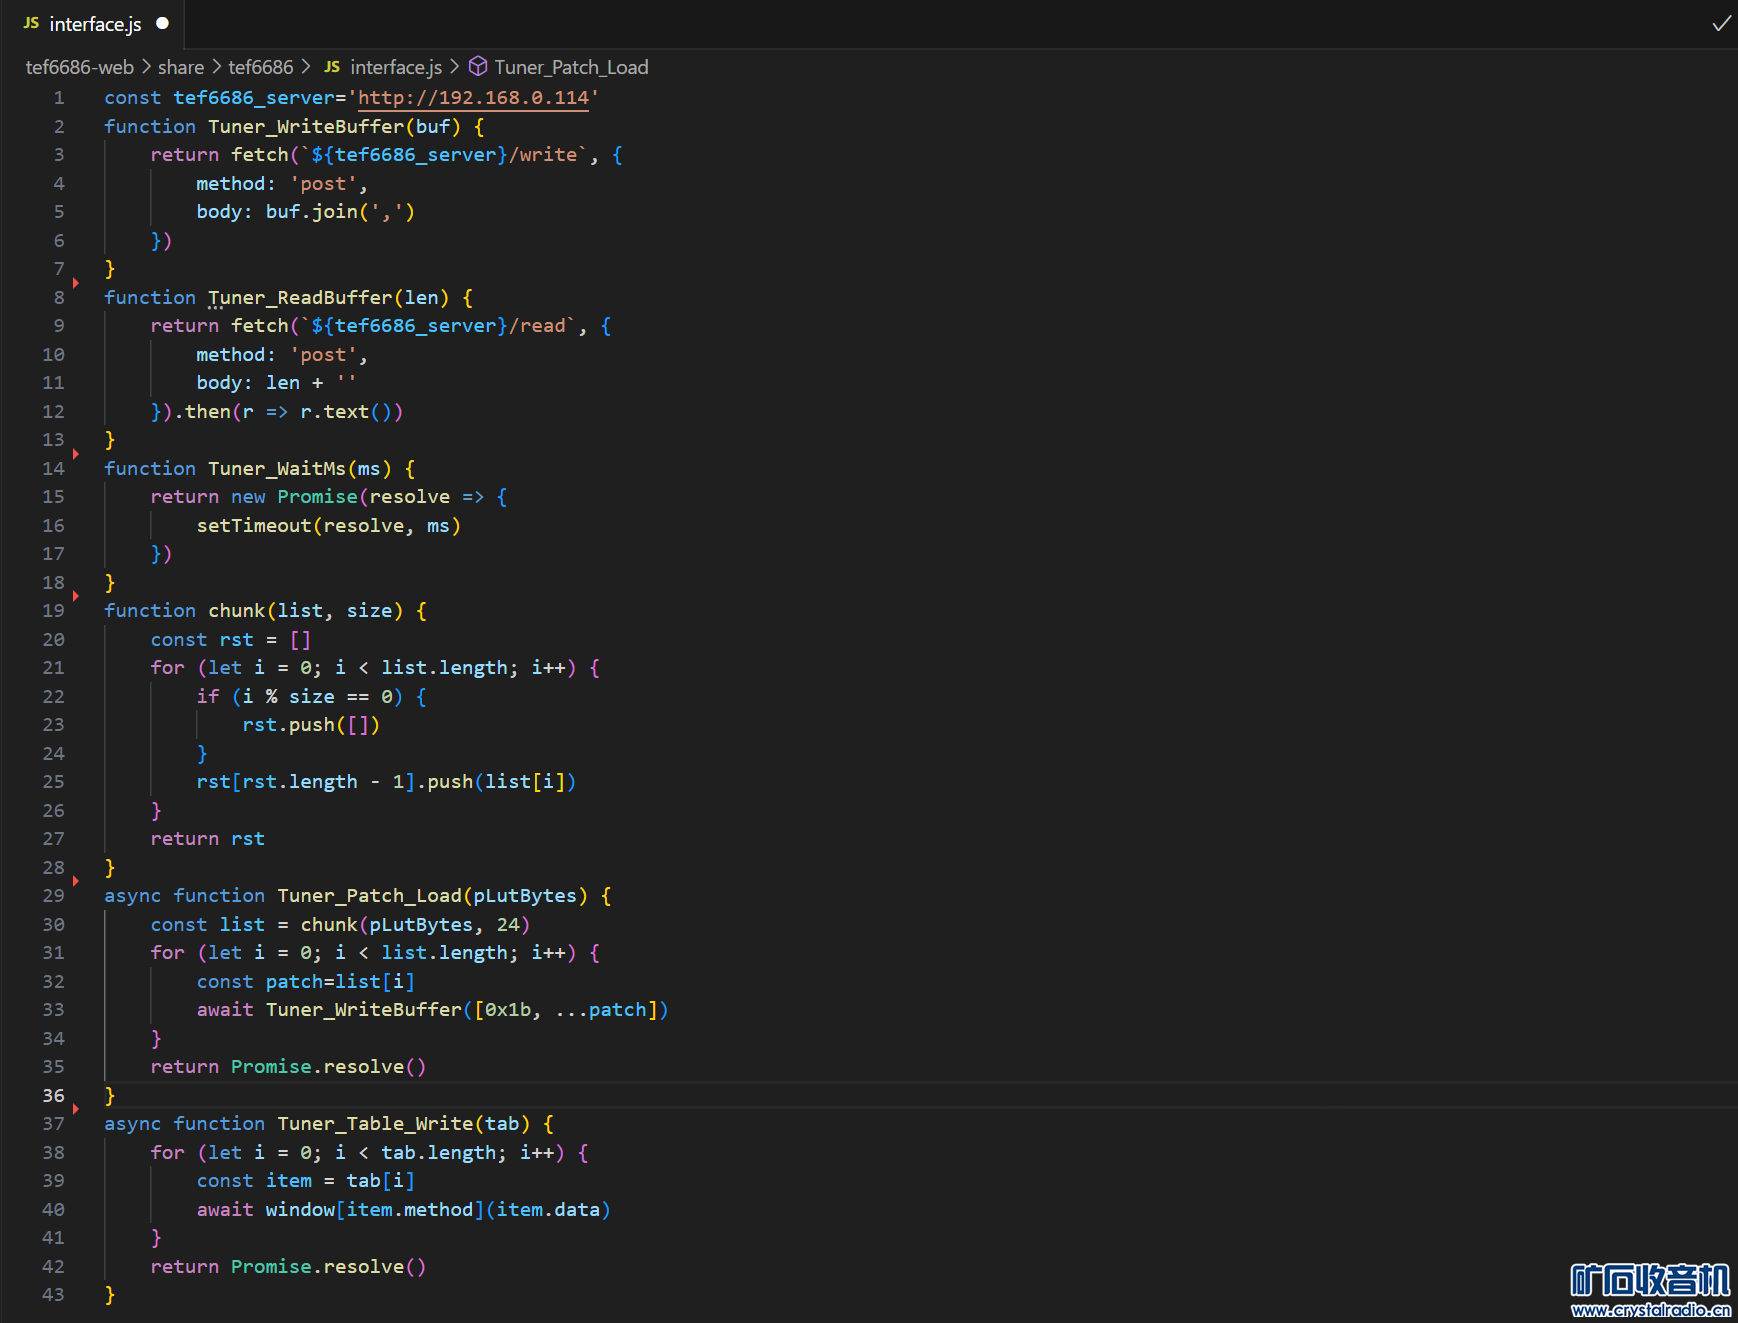Screen dimensions: 1738x1323
Task: Open interface.js breadcrumb file entry
Action: coord(396,67)
